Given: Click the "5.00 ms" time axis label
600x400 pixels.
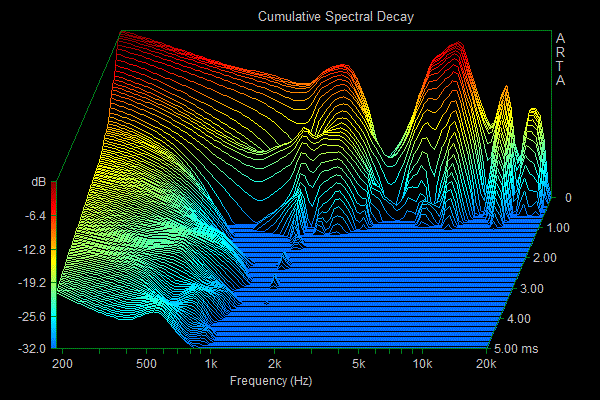Looking at the screenshot, I should click(516, 349).
